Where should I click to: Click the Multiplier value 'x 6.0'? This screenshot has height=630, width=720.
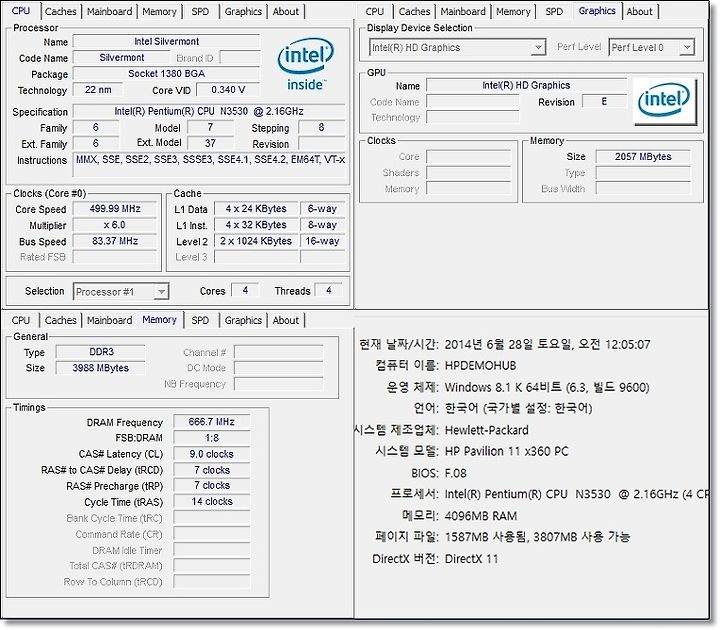(x=115, y=225)
